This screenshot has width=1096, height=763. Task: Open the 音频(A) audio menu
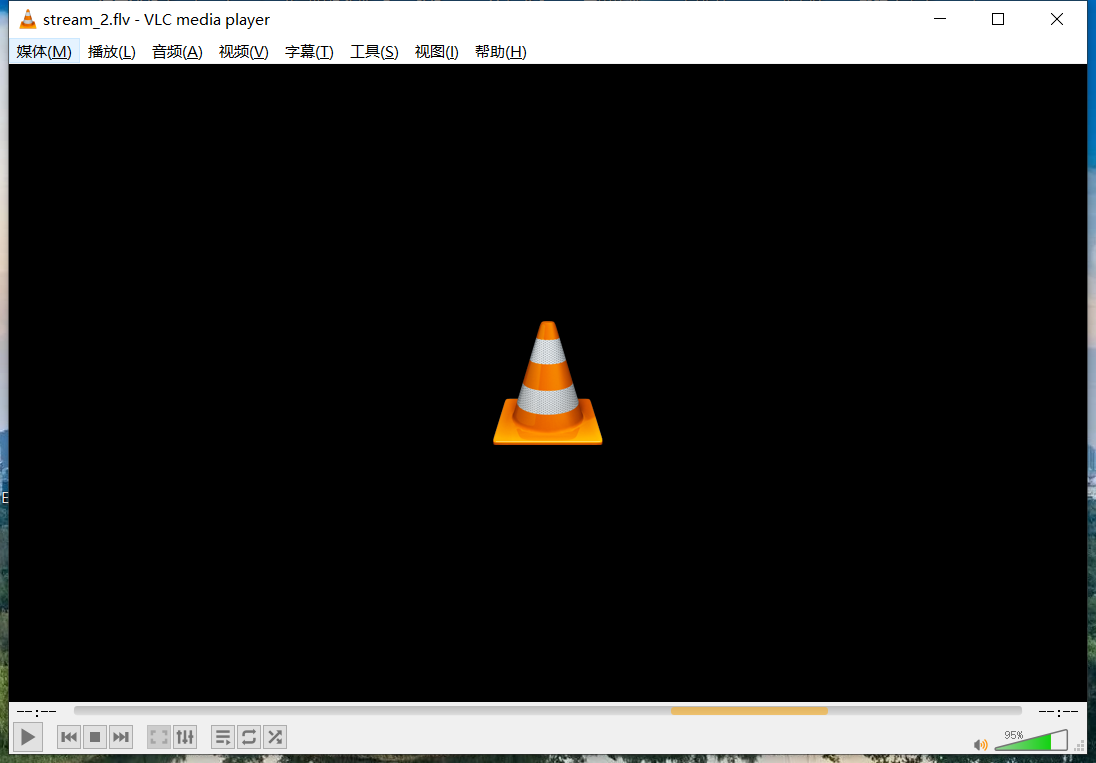(x=177, y=52)
